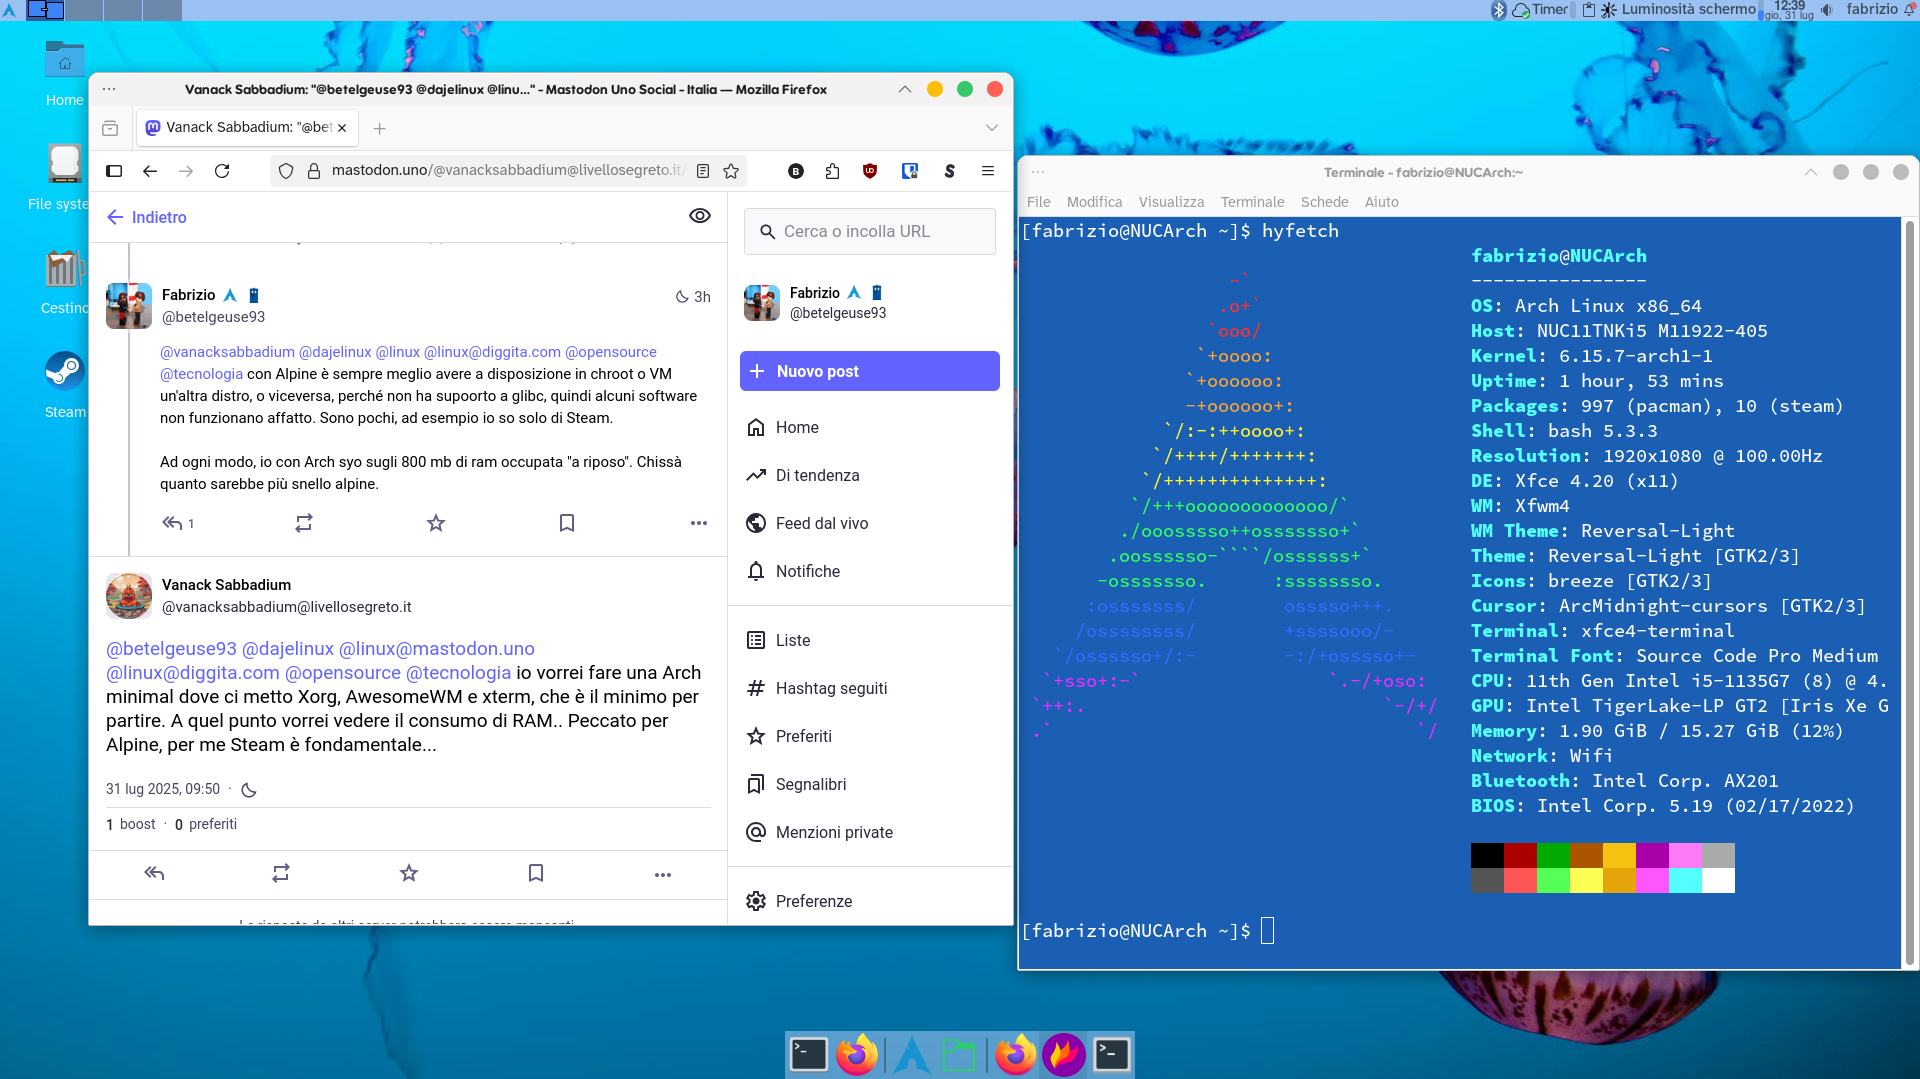Open more options for Vanack Sabbadium's post
Viewport: 1920px width, 1079px height.
pyautogui.click(x=663, y=874)
